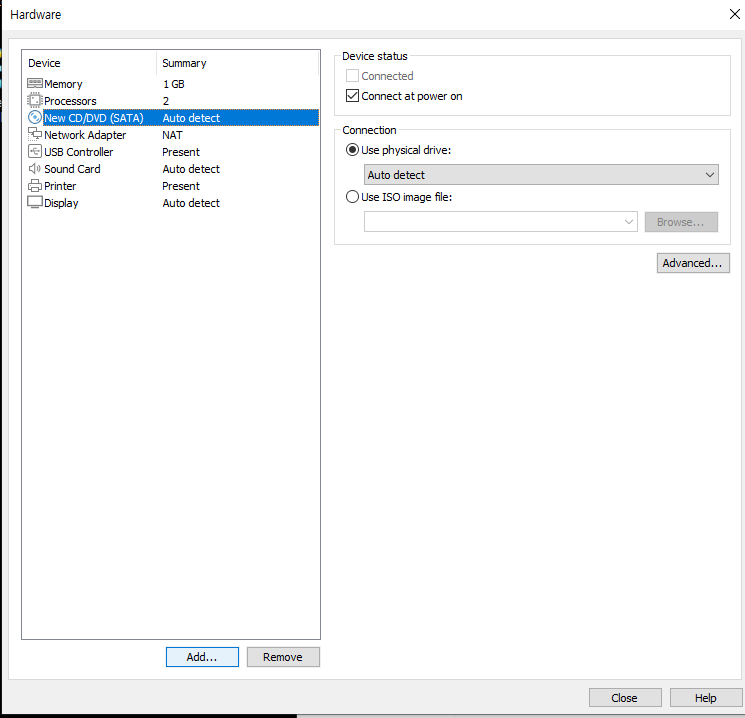Open Help for Hardware dialog
The height and width of the screenshot is (718, 745).
tap(706, 698)
